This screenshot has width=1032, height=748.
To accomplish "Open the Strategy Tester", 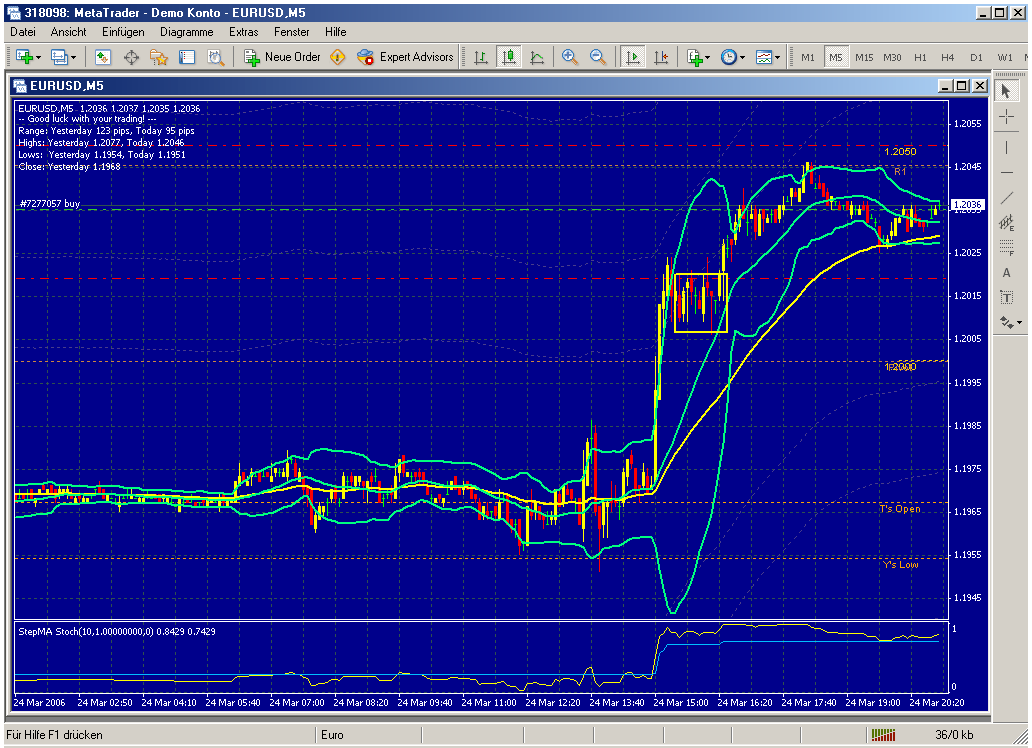I will [215, 57].
